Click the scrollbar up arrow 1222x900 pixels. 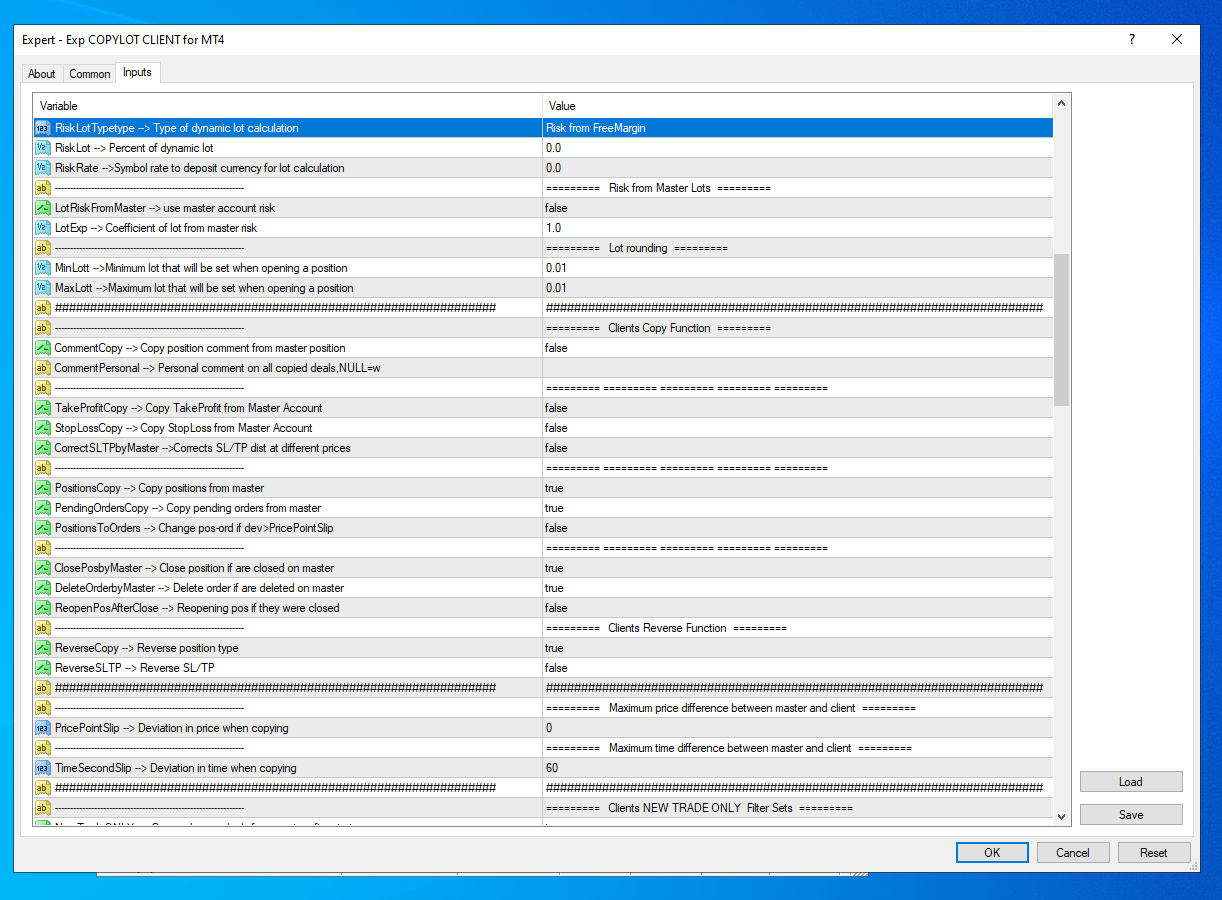point(1061,103)
